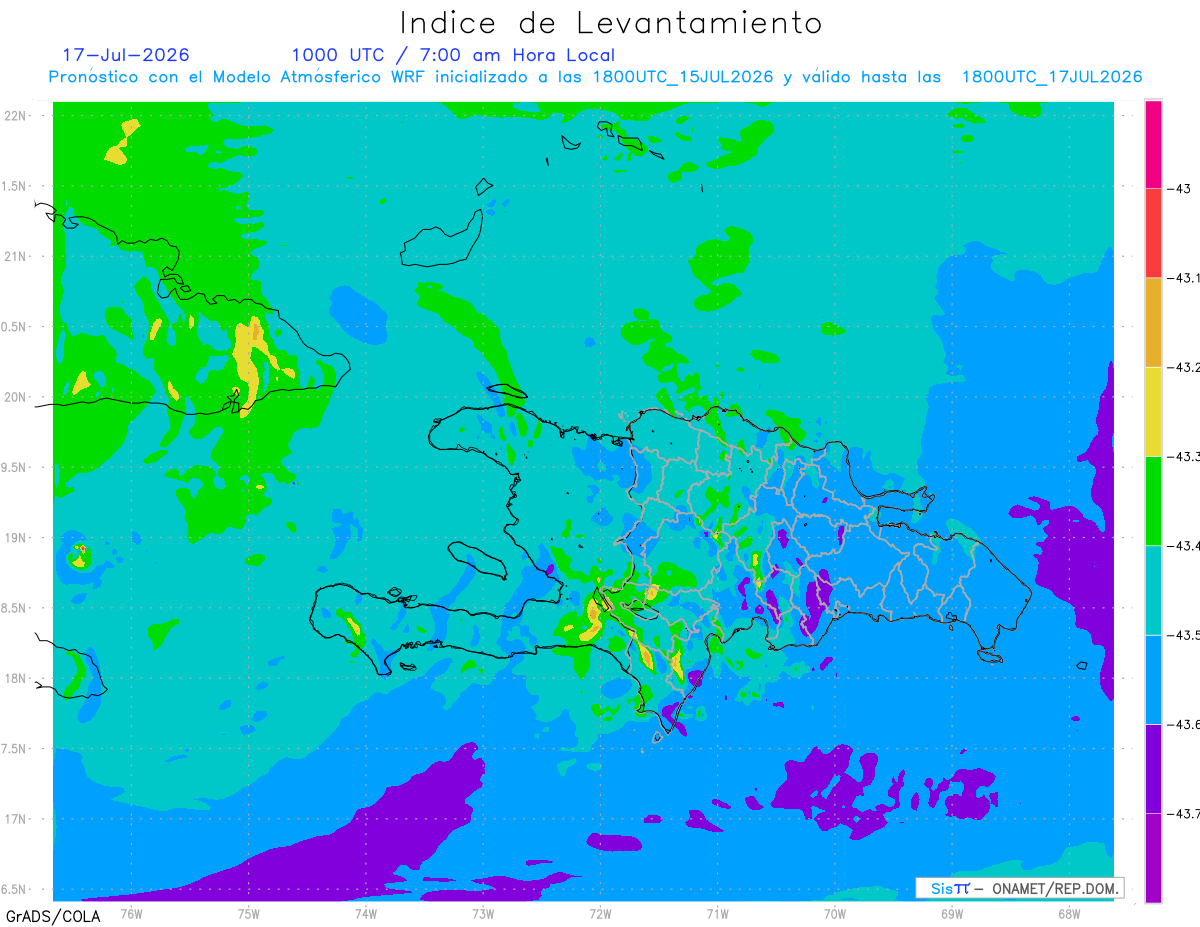1200x927 pixels.
Task: Click the valid-until time '1800UTC_17JUL2026'
Action: point(1052,77)
